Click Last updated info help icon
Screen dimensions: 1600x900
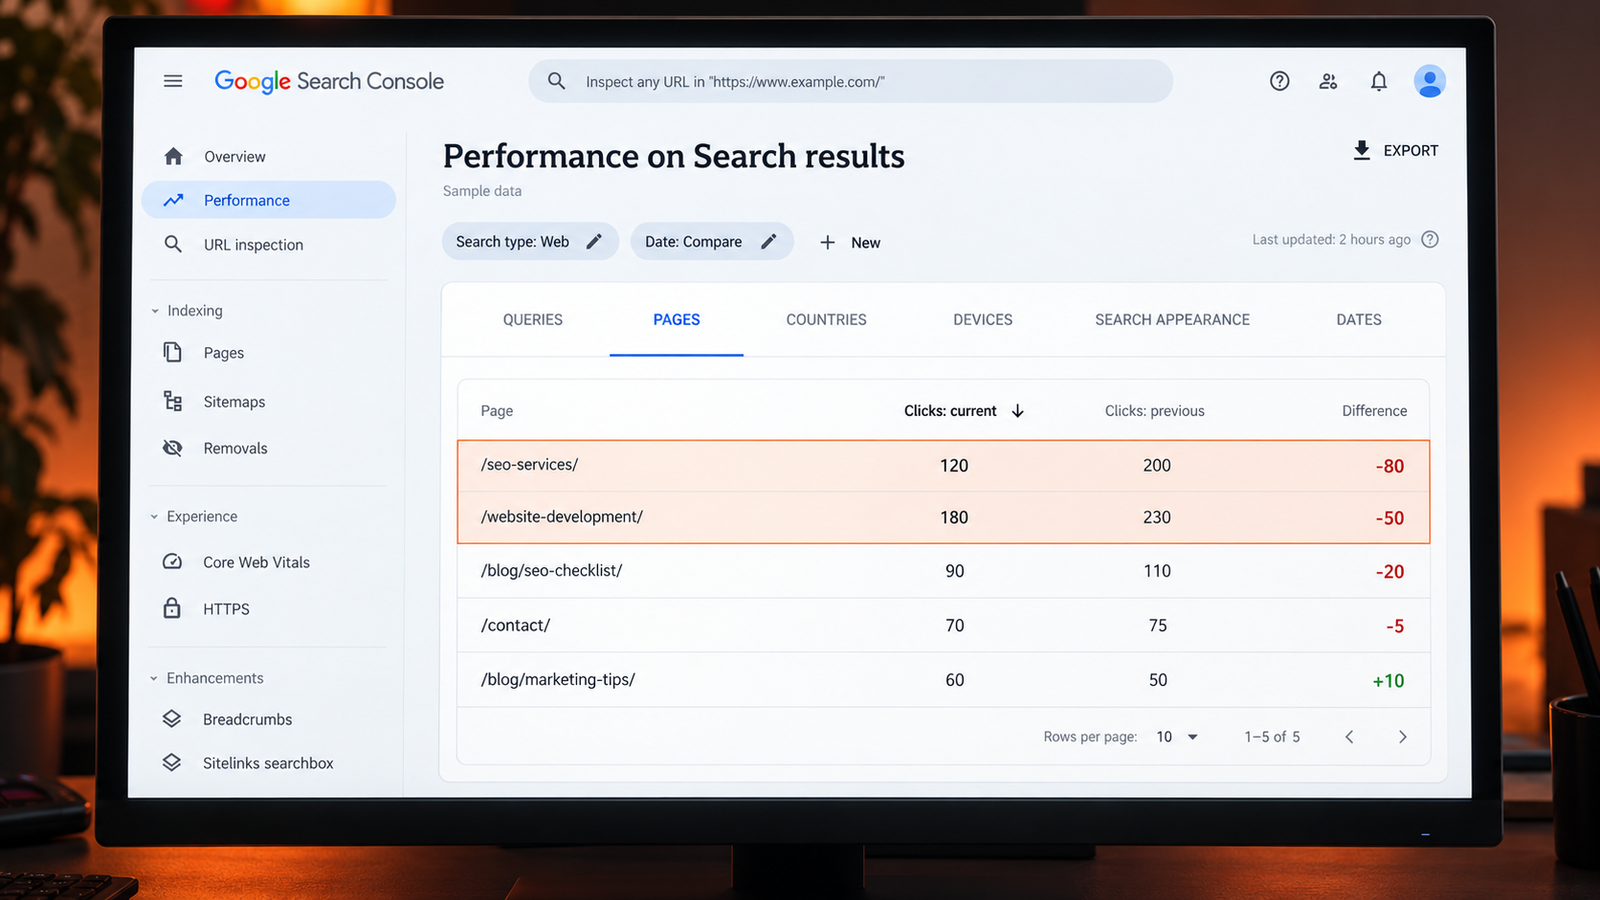pos(1430,239)
